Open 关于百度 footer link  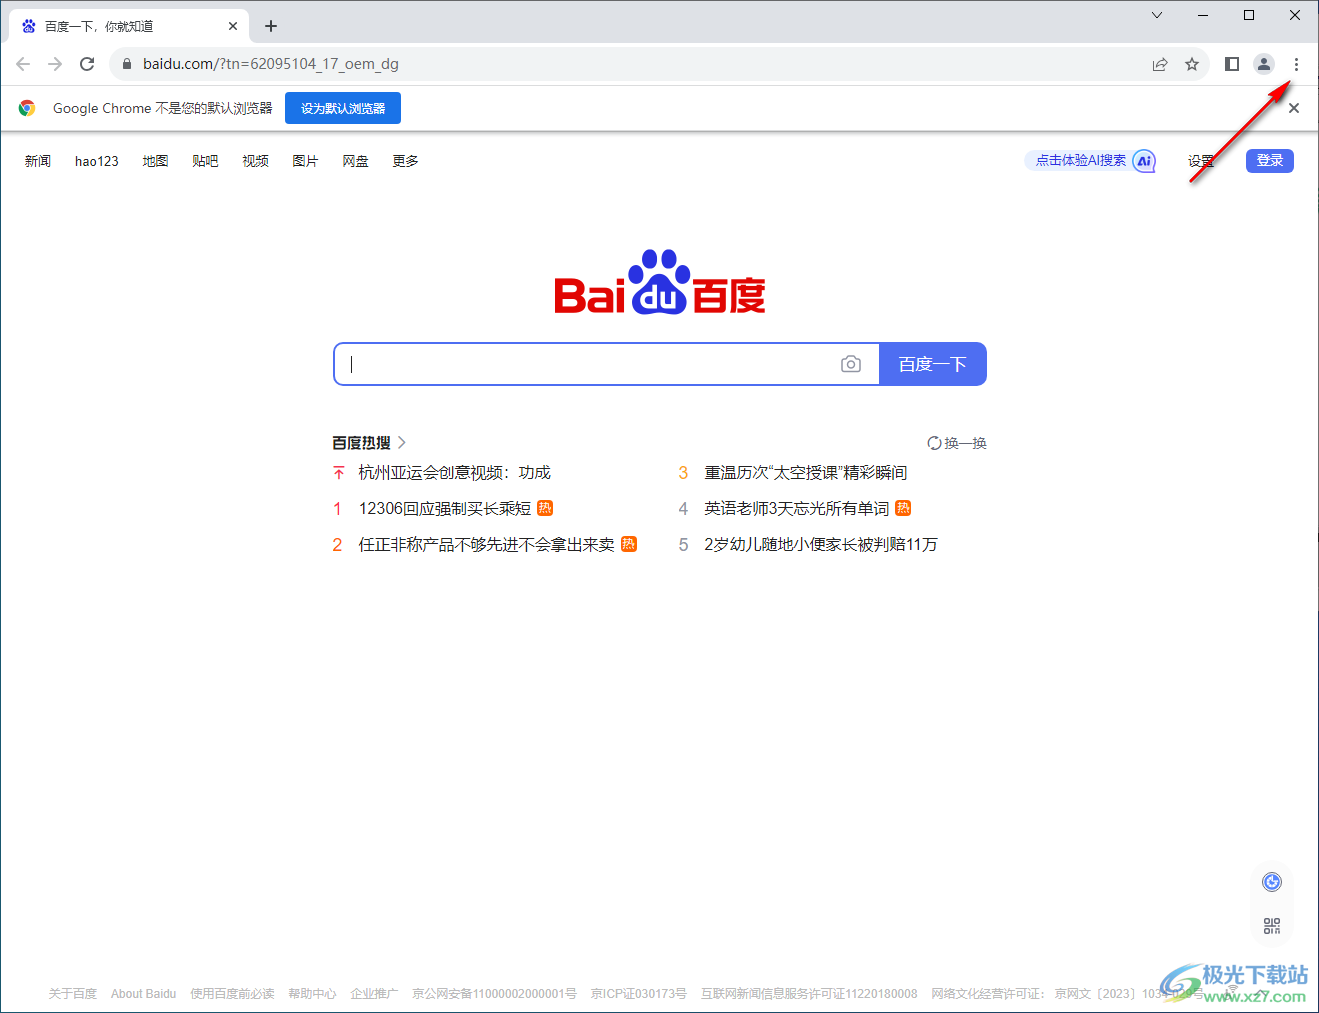click(73, 994)
